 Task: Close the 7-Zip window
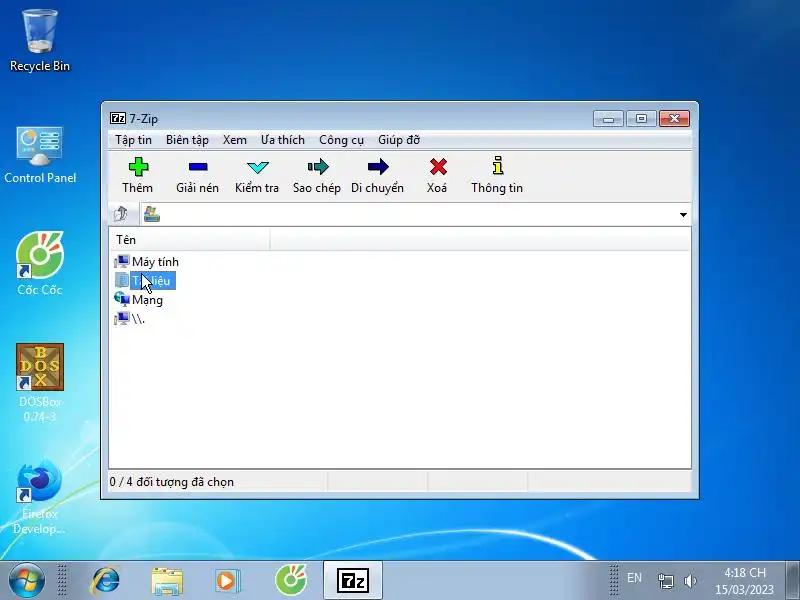pyautogui.click(x=674, y=119)
